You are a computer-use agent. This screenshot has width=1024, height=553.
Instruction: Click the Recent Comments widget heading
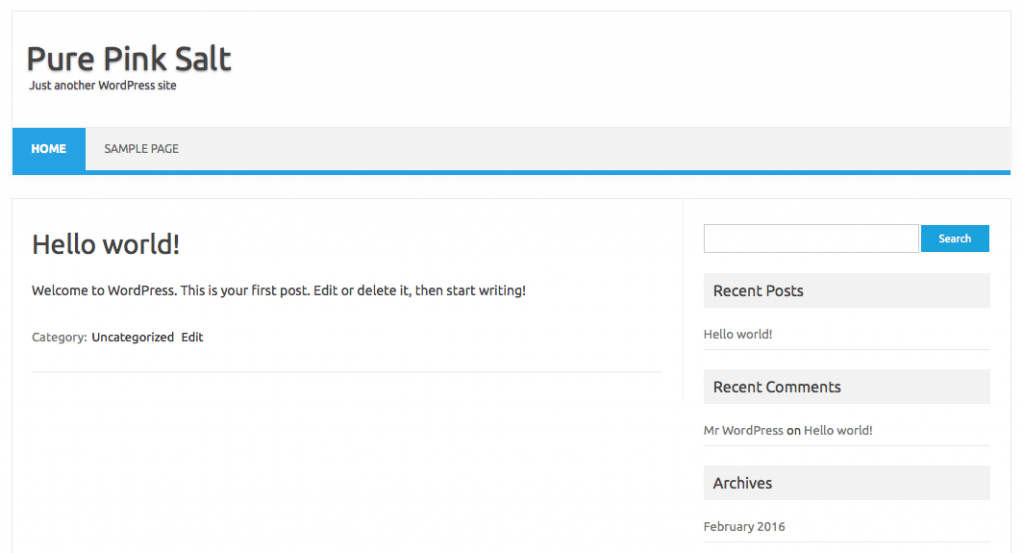tap(847, 387)
